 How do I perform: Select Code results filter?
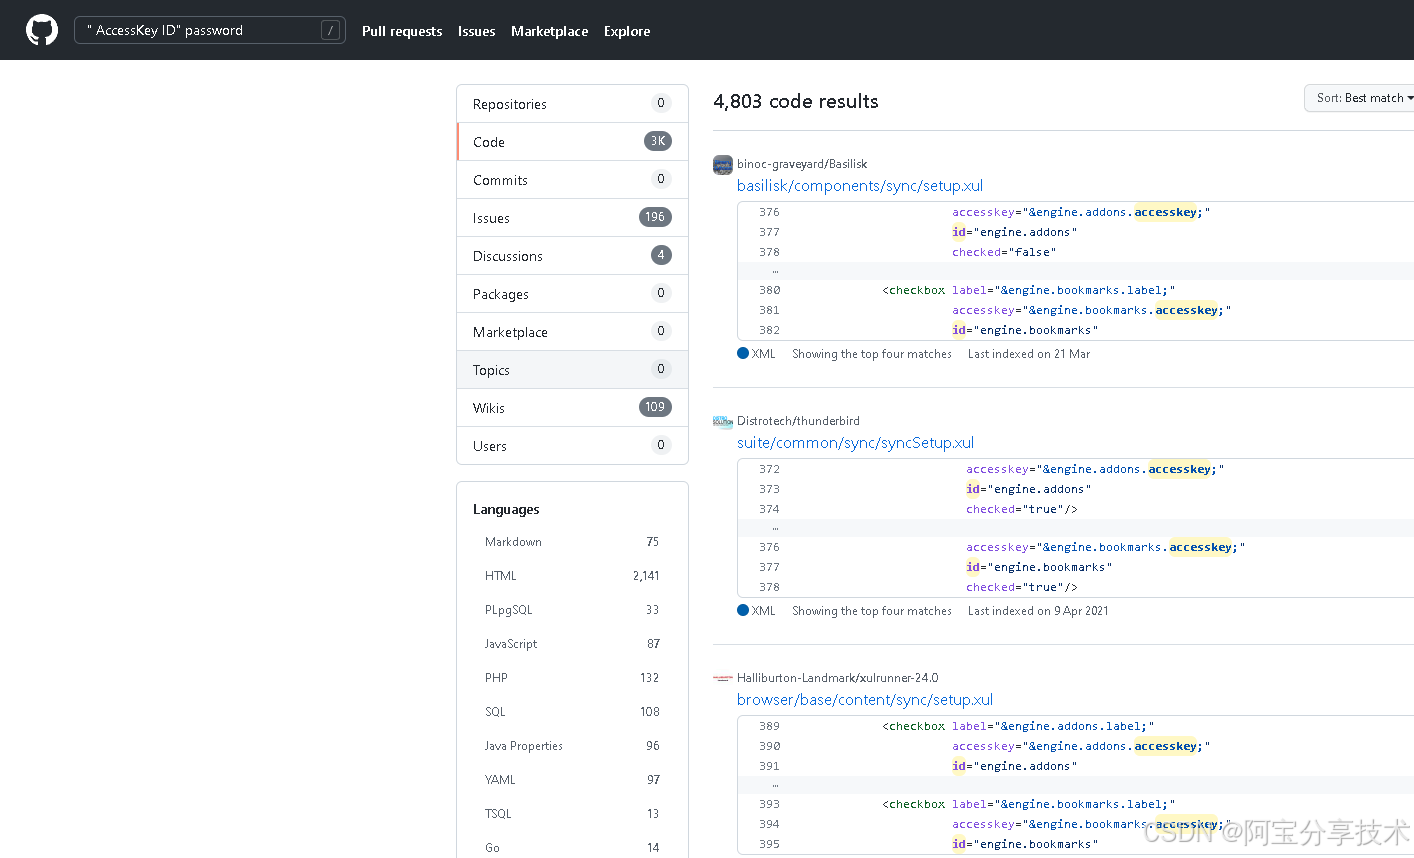(x=572, y=142)
